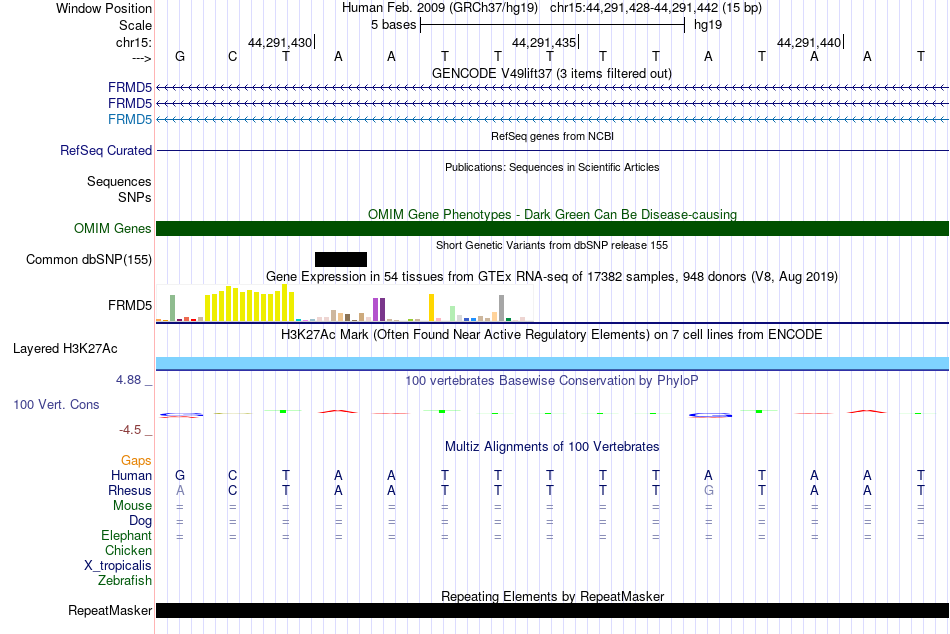Image resolution: width=950 pixels, height=634 pixels.
Task: Click the black Common dbSNP variant block
Action: [340, 259]
